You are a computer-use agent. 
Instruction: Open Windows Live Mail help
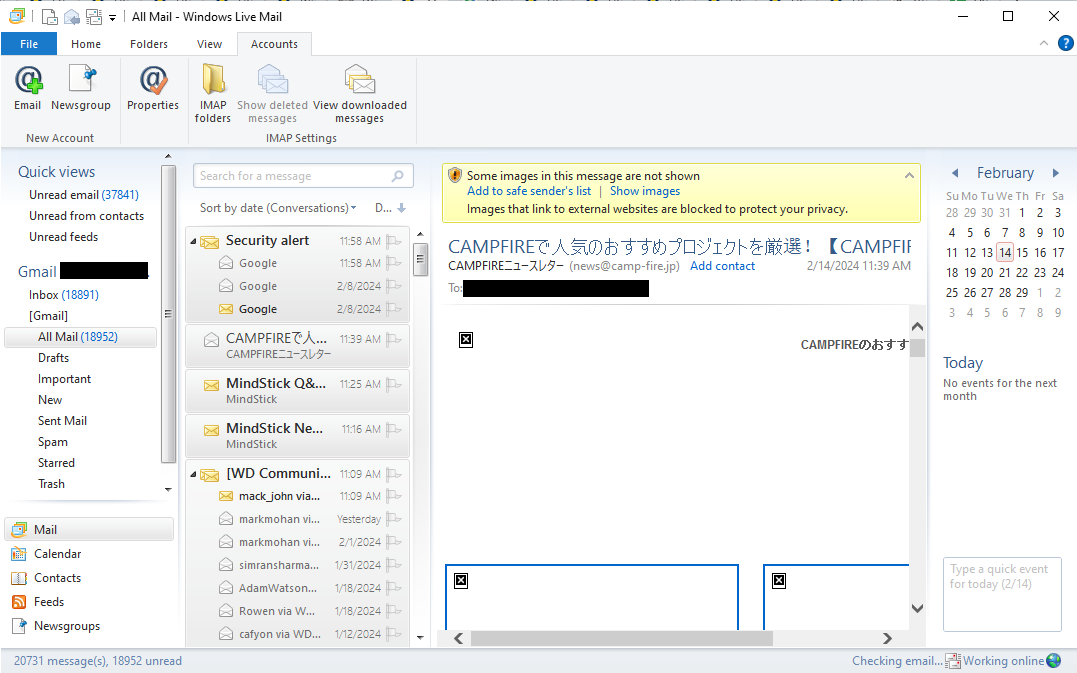coord(1065,43)
